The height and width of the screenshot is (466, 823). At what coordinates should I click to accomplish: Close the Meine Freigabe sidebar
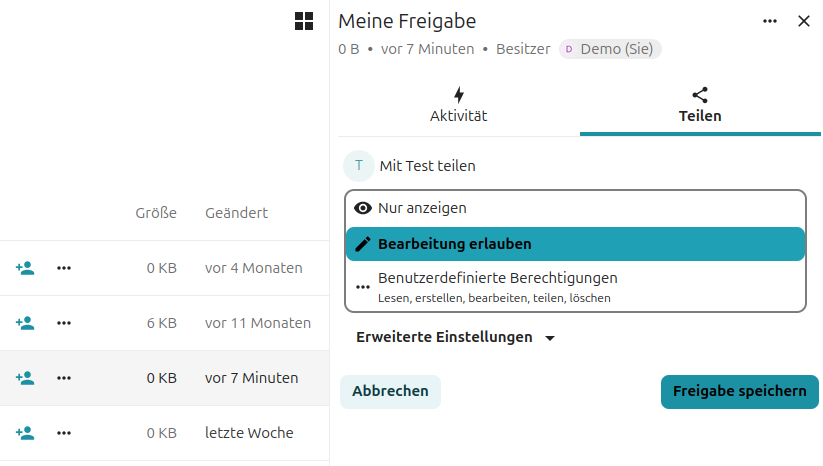click(804, 21)
